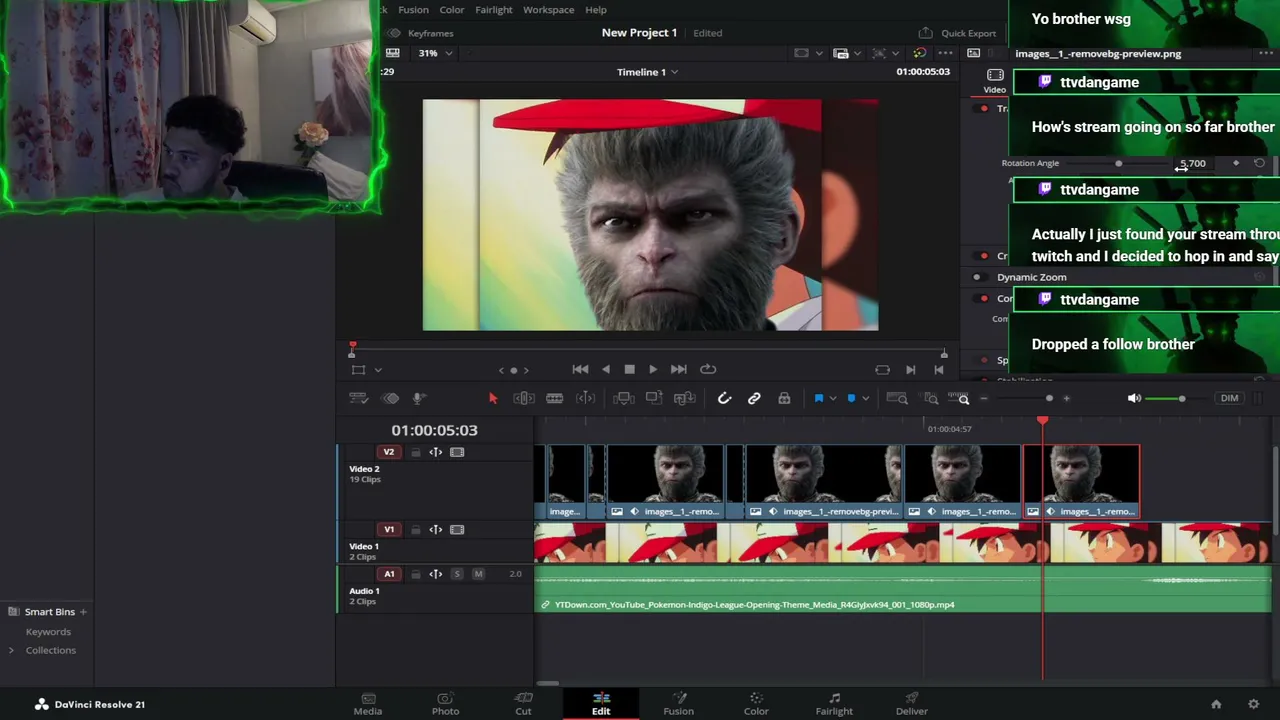Screen dimensions: 1280x720
Task: Go to first frame of timeline
Action: (580, 369)
